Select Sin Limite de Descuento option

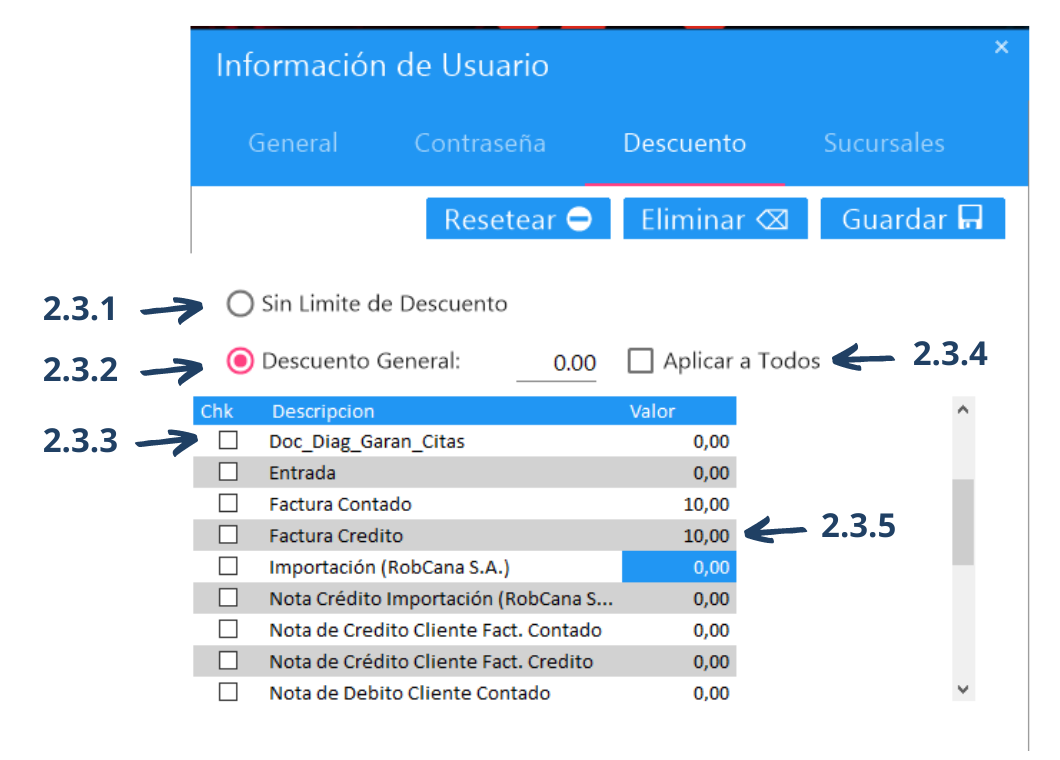pyautogui.click(x=240, y=303)
